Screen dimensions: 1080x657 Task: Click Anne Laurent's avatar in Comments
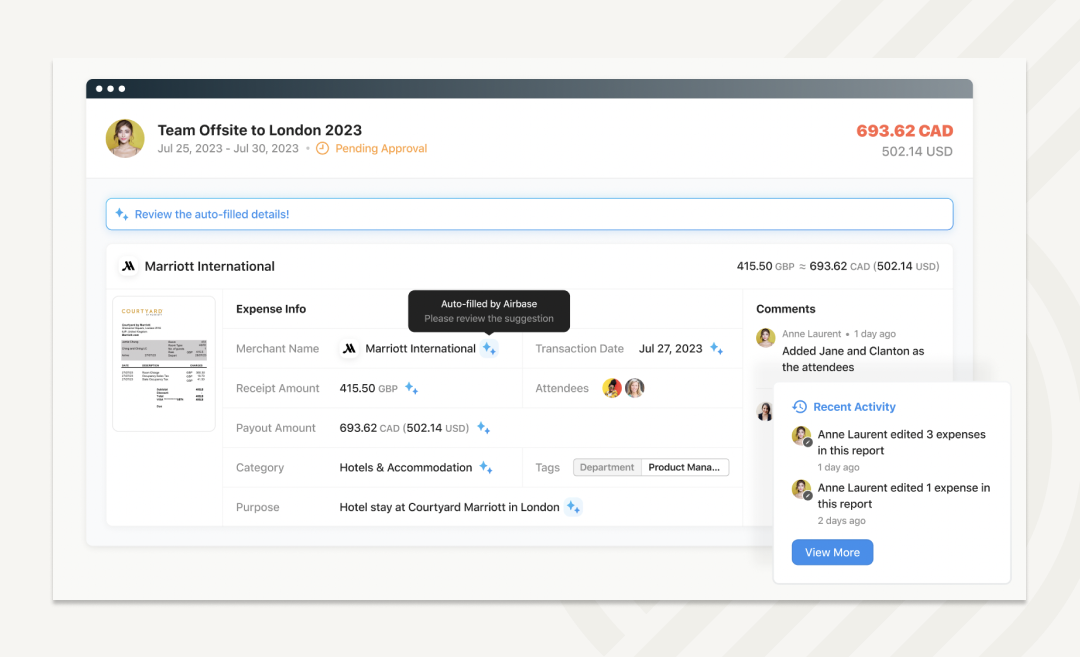point(765,337)
